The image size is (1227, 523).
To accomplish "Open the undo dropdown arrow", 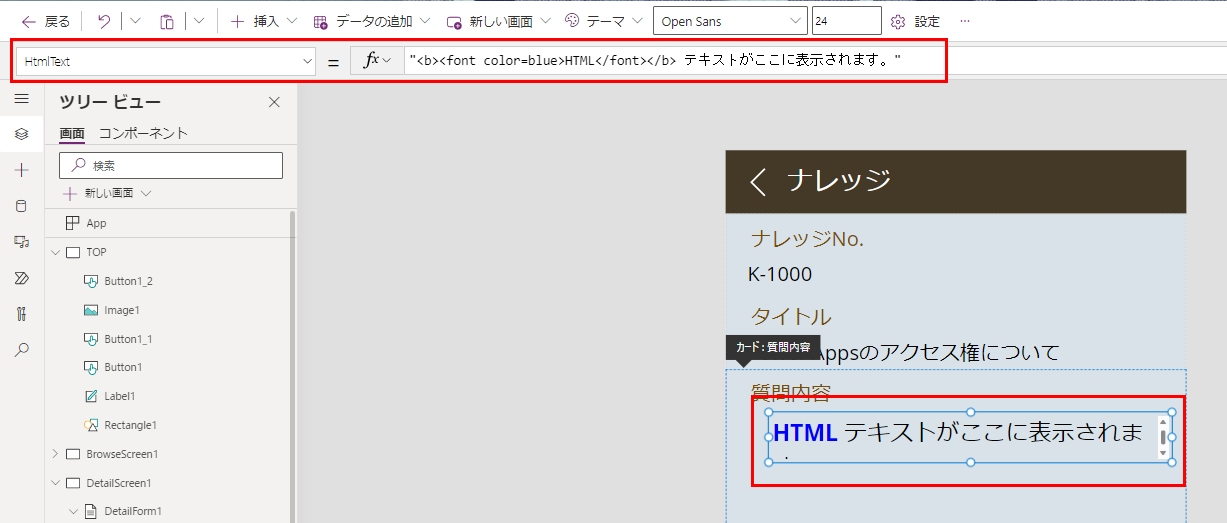I will pyautogui.click(x=136, y=21).
